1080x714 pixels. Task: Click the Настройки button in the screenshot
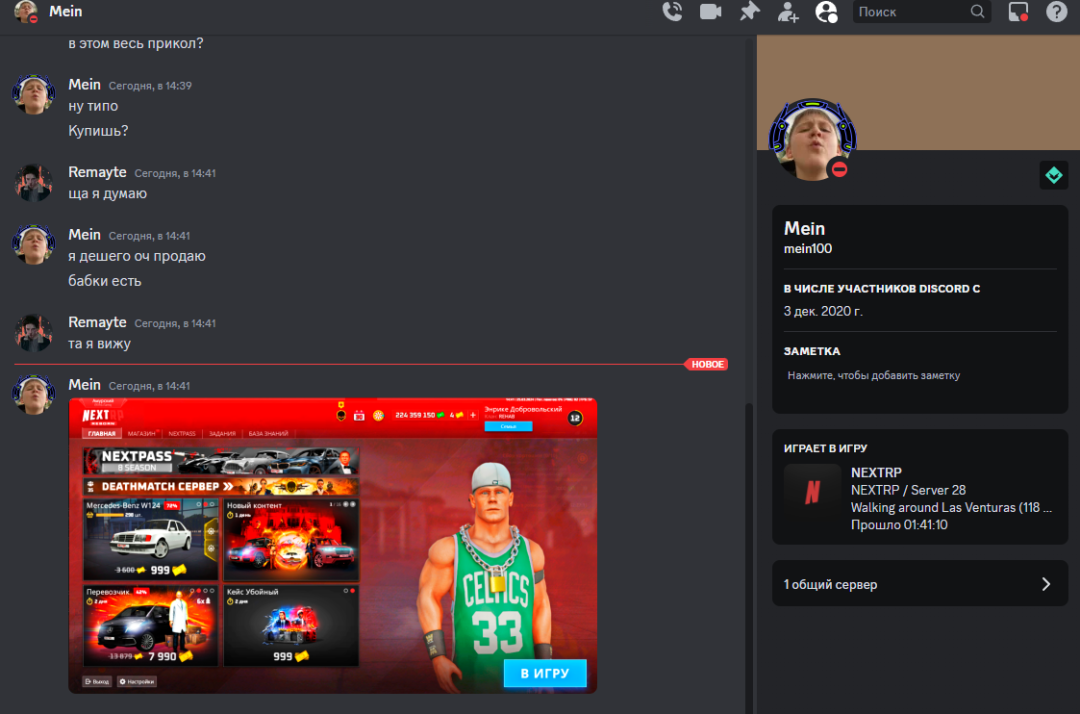click(136, 682)
